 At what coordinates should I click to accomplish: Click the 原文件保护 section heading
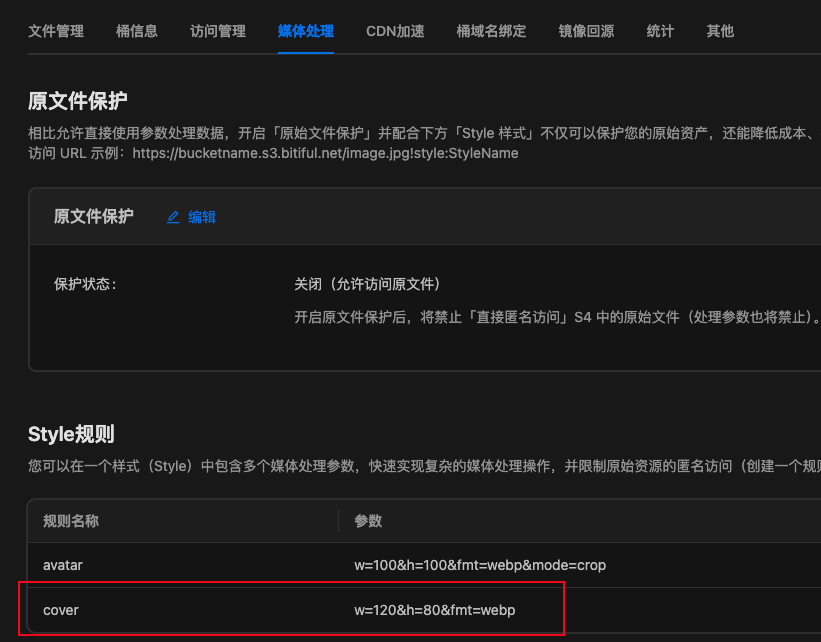click(x=77, y=101)
